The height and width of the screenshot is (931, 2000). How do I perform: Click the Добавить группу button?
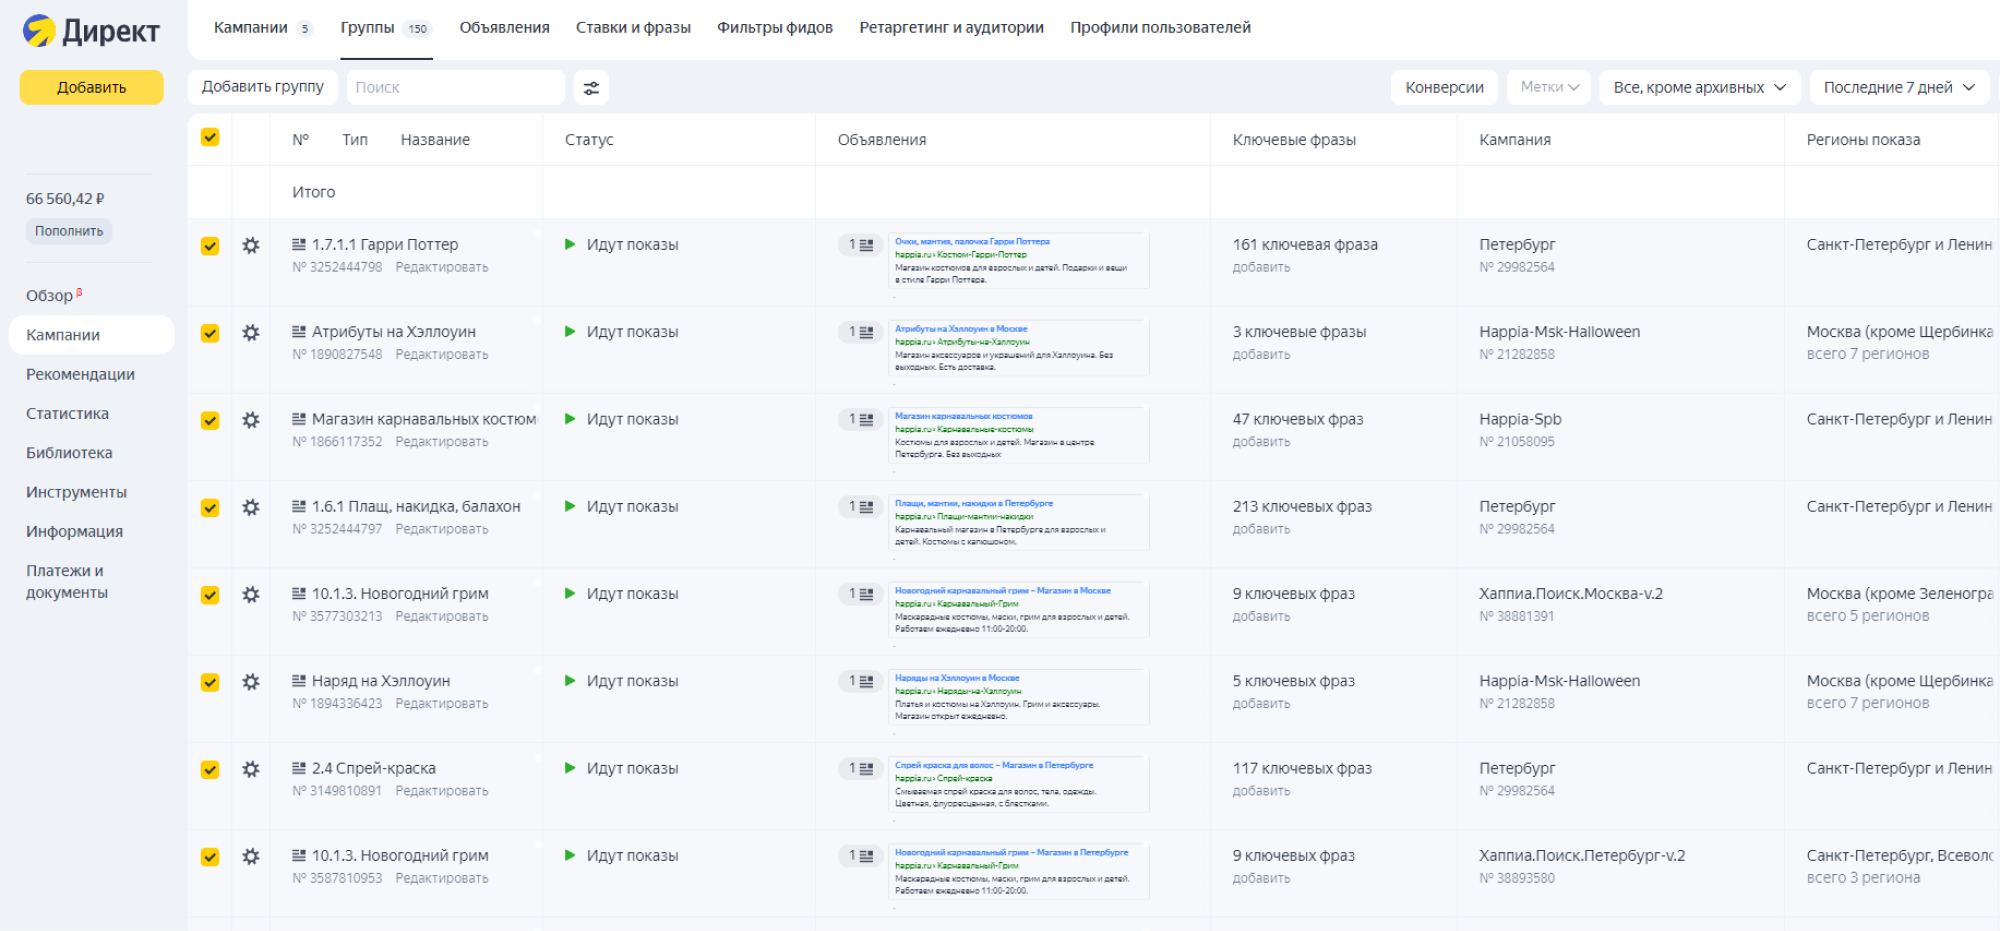coord(263,87)
